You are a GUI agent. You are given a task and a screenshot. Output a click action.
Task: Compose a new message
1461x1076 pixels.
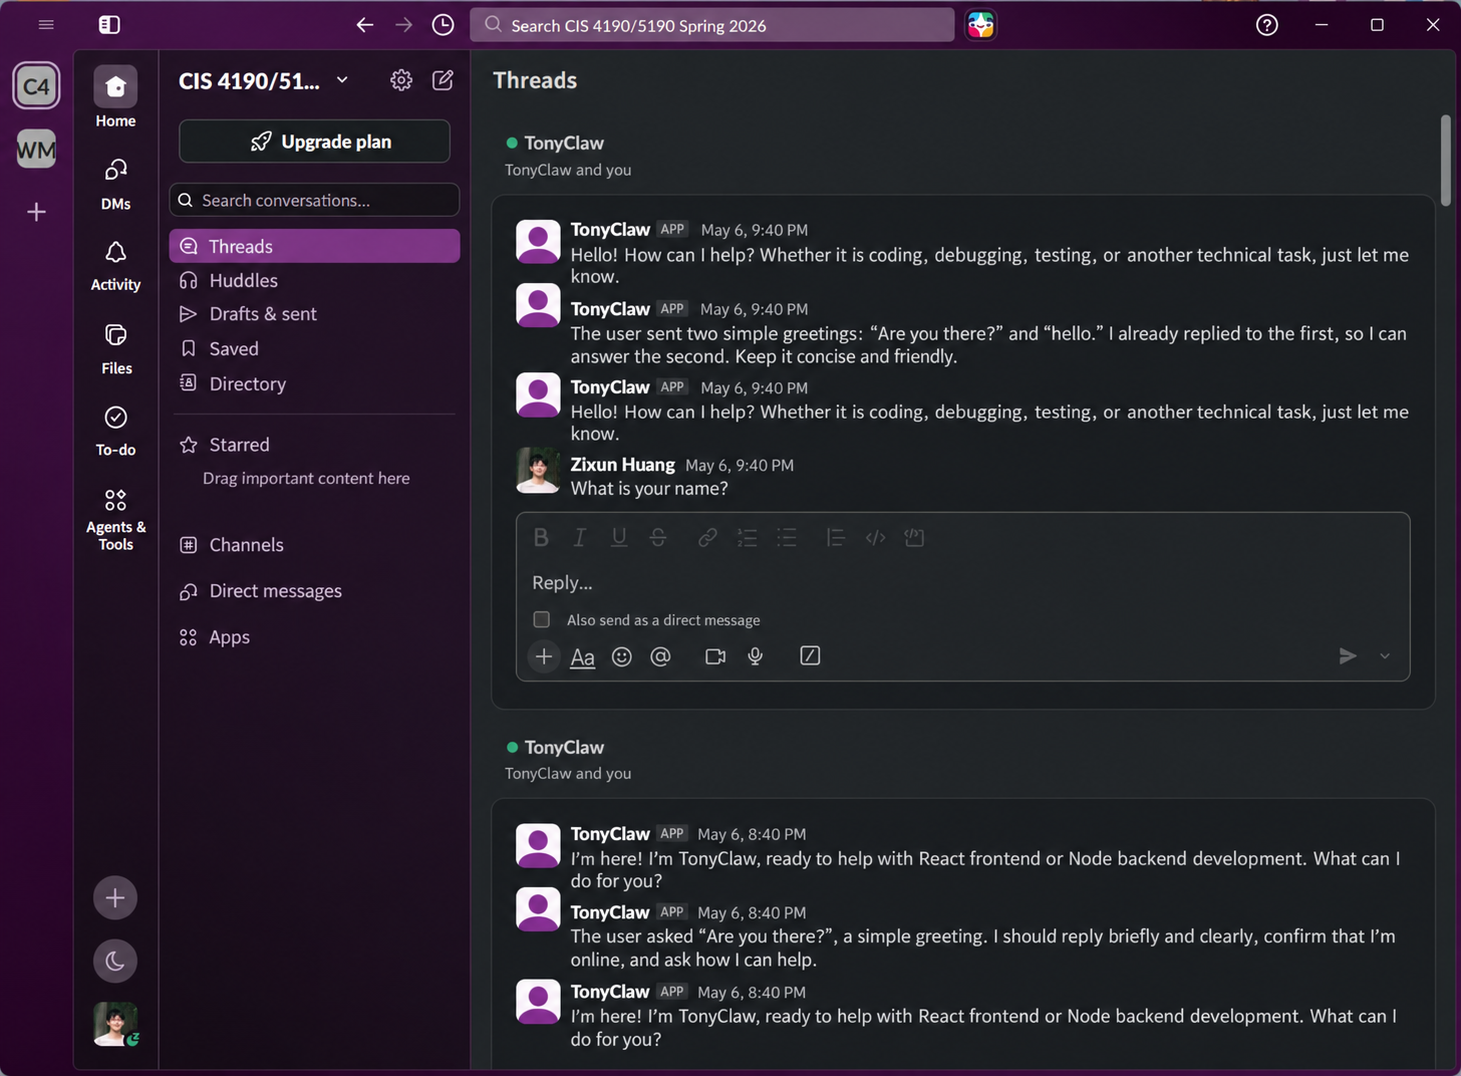[x=443, y=80]
